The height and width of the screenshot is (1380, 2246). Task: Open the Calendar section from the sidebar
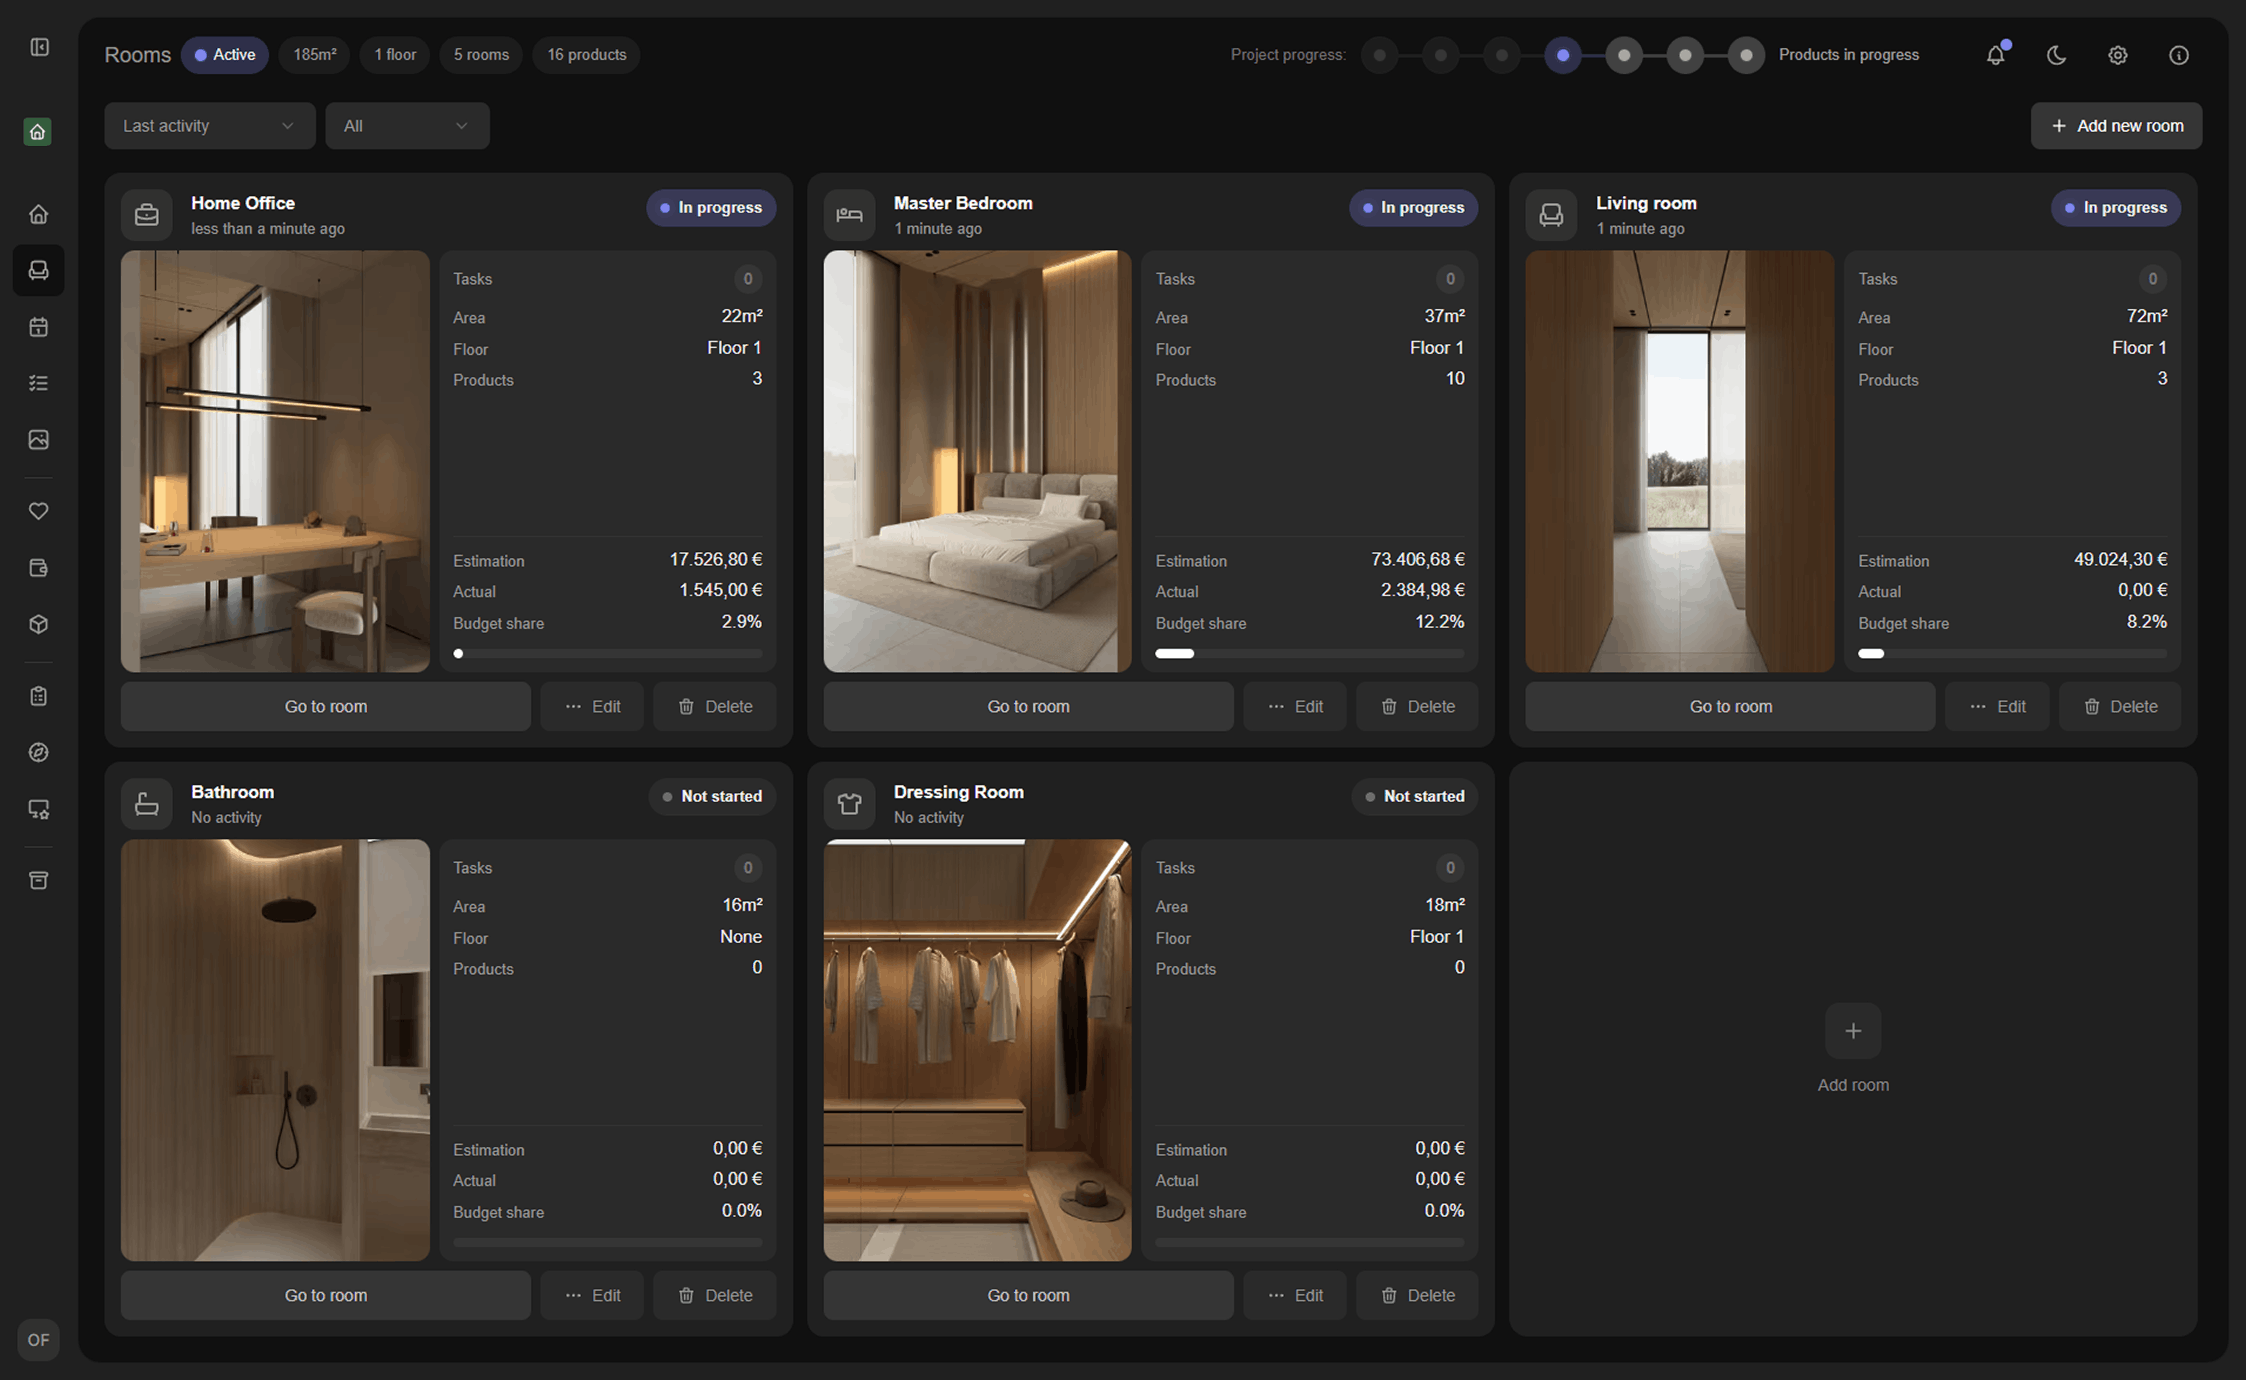[x=38, y=326]
